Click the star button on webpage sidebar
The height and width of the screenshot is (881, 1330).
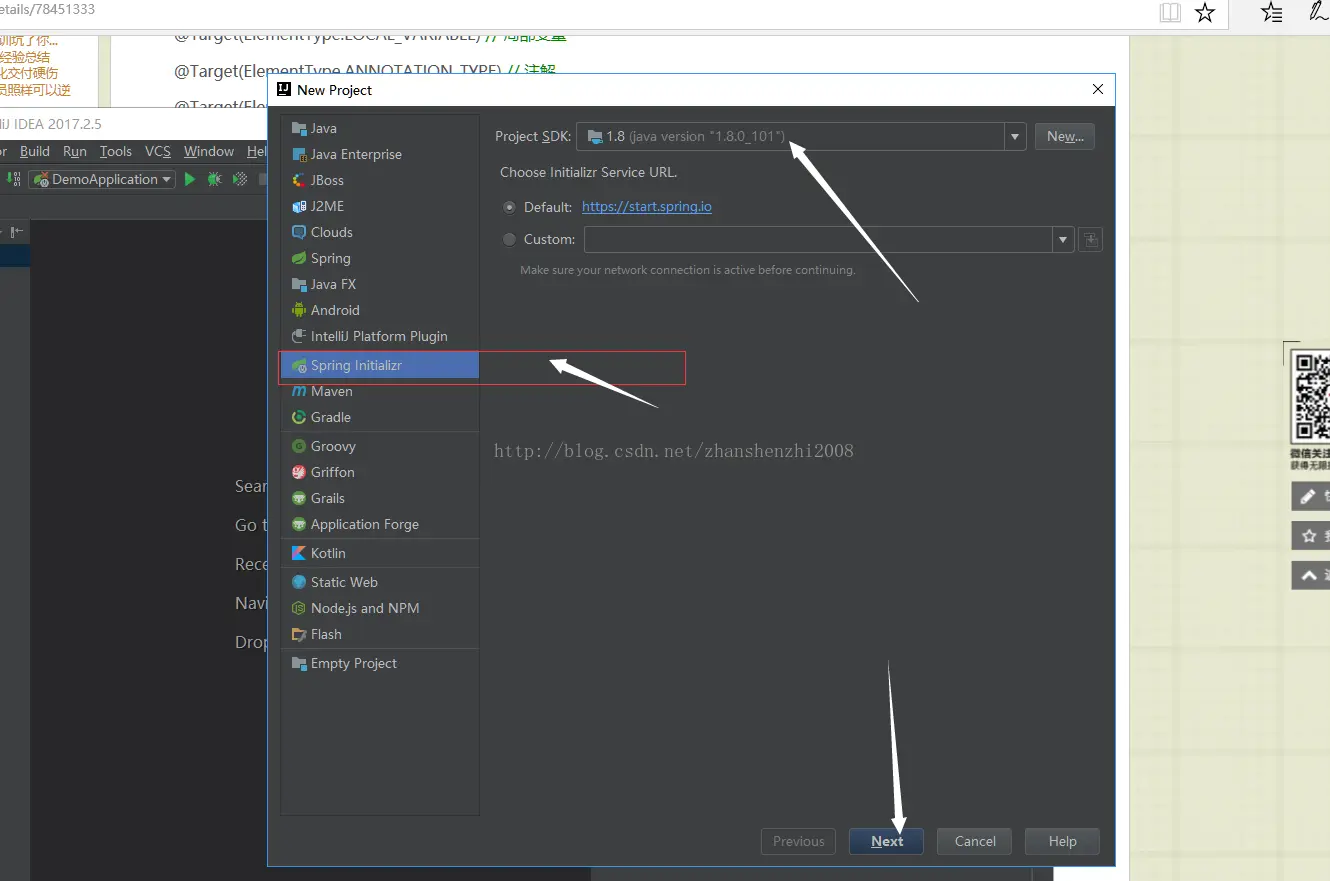(x=1310, y=536)
